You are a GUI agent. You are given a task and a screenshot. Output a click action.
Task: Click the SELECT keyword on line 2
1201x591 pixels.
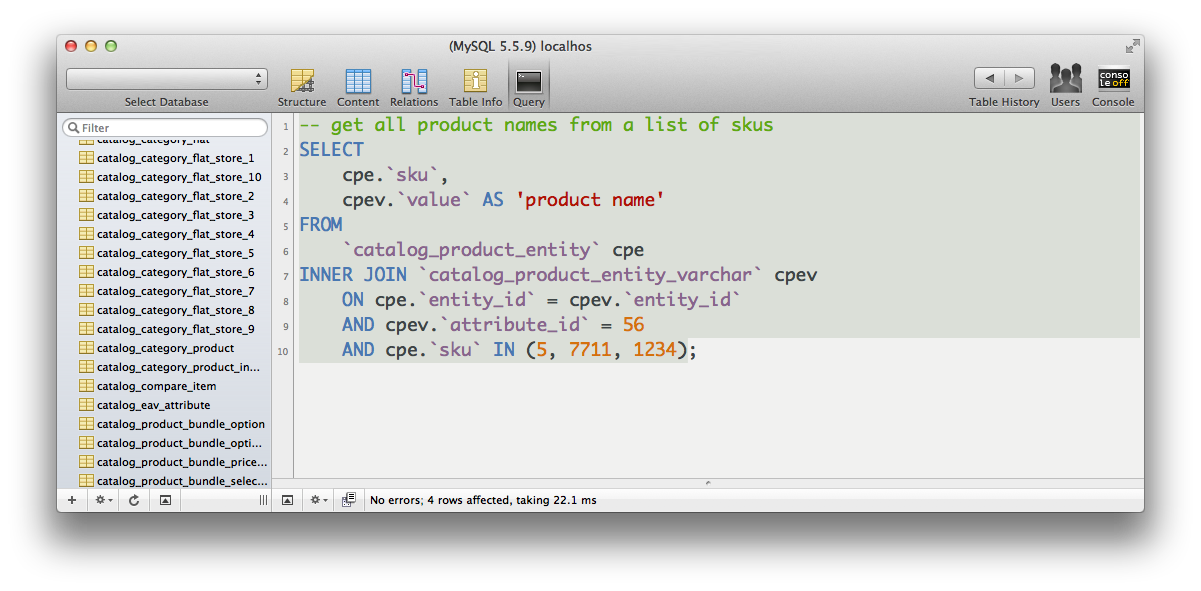coord(332,150)
